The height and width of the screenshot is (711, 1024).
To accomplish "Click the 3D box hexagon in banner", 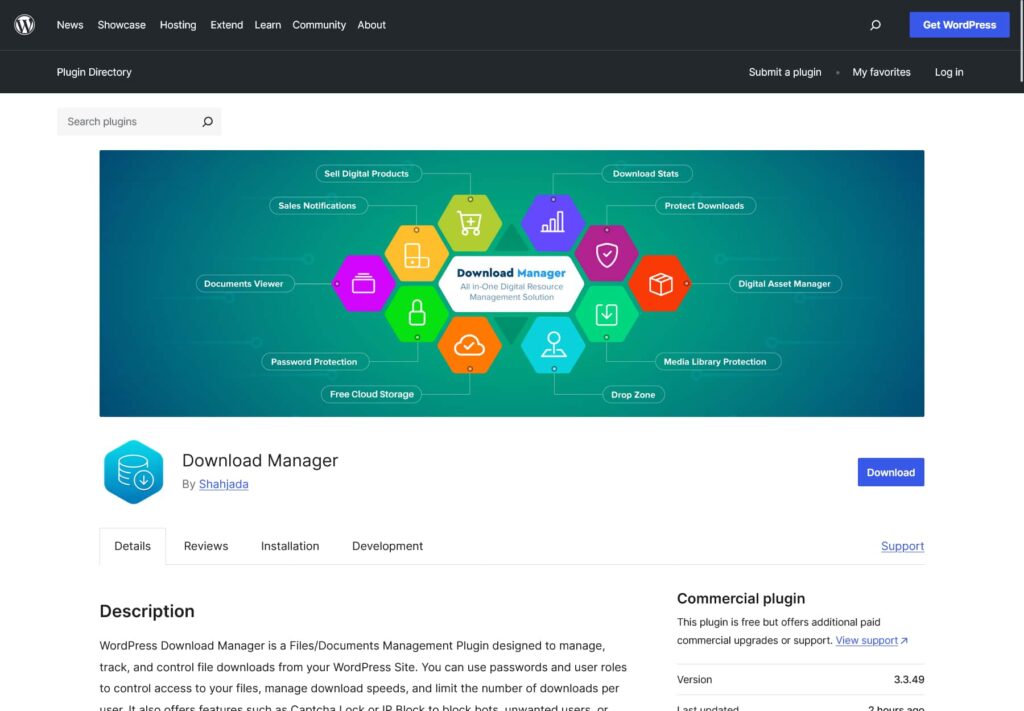I will click(659, 284).
